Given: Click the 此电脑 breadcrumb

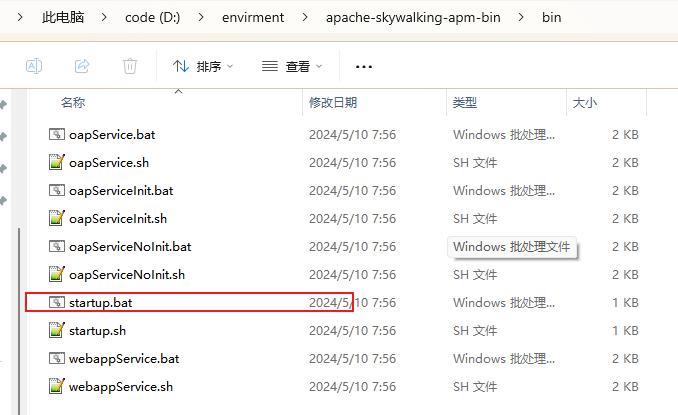Looking at the screenshot, I should tap(63, 17).
